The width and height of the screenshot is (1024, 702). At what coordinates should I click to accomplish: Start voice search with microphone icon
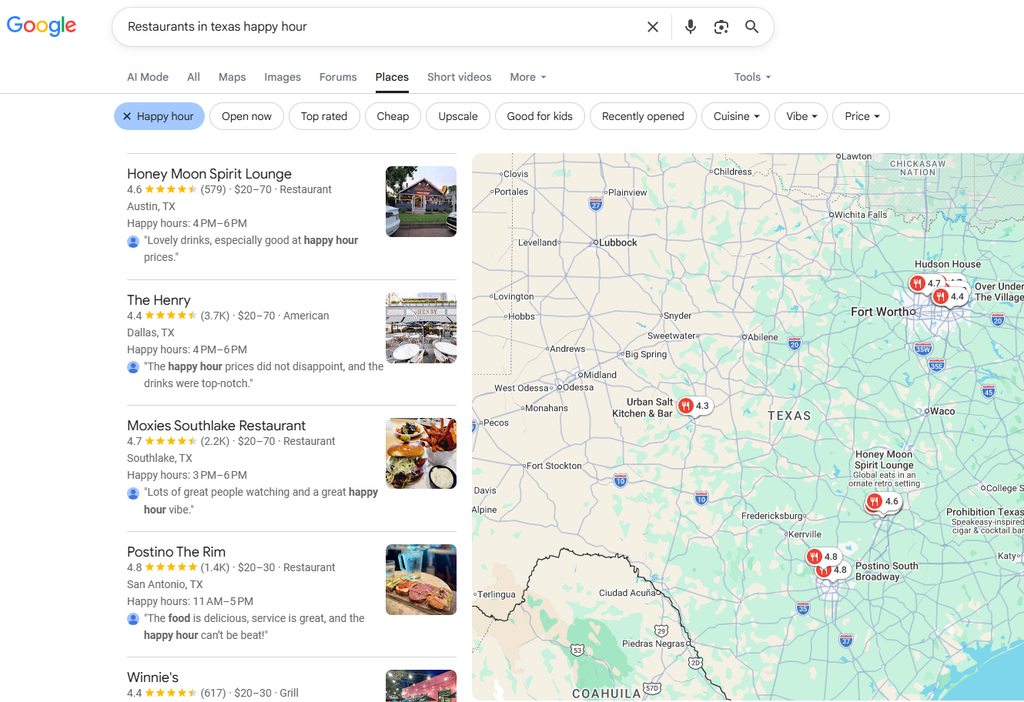(690, 27)
